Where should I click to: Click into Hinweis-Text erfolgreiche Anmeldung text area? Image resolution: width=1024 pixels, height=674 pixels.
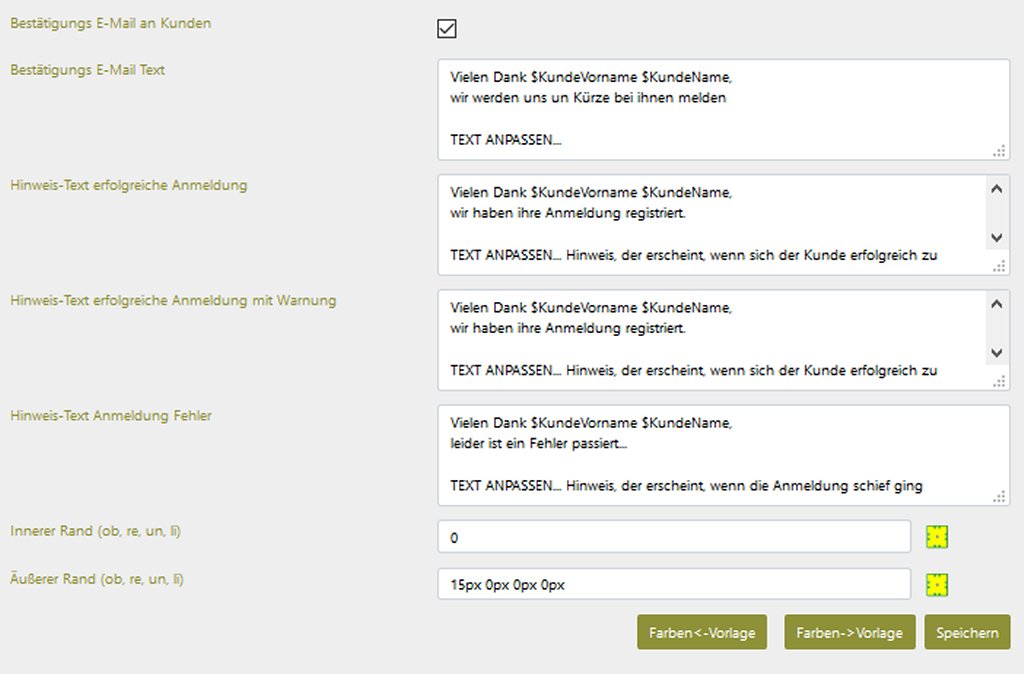tap(710, 225)
